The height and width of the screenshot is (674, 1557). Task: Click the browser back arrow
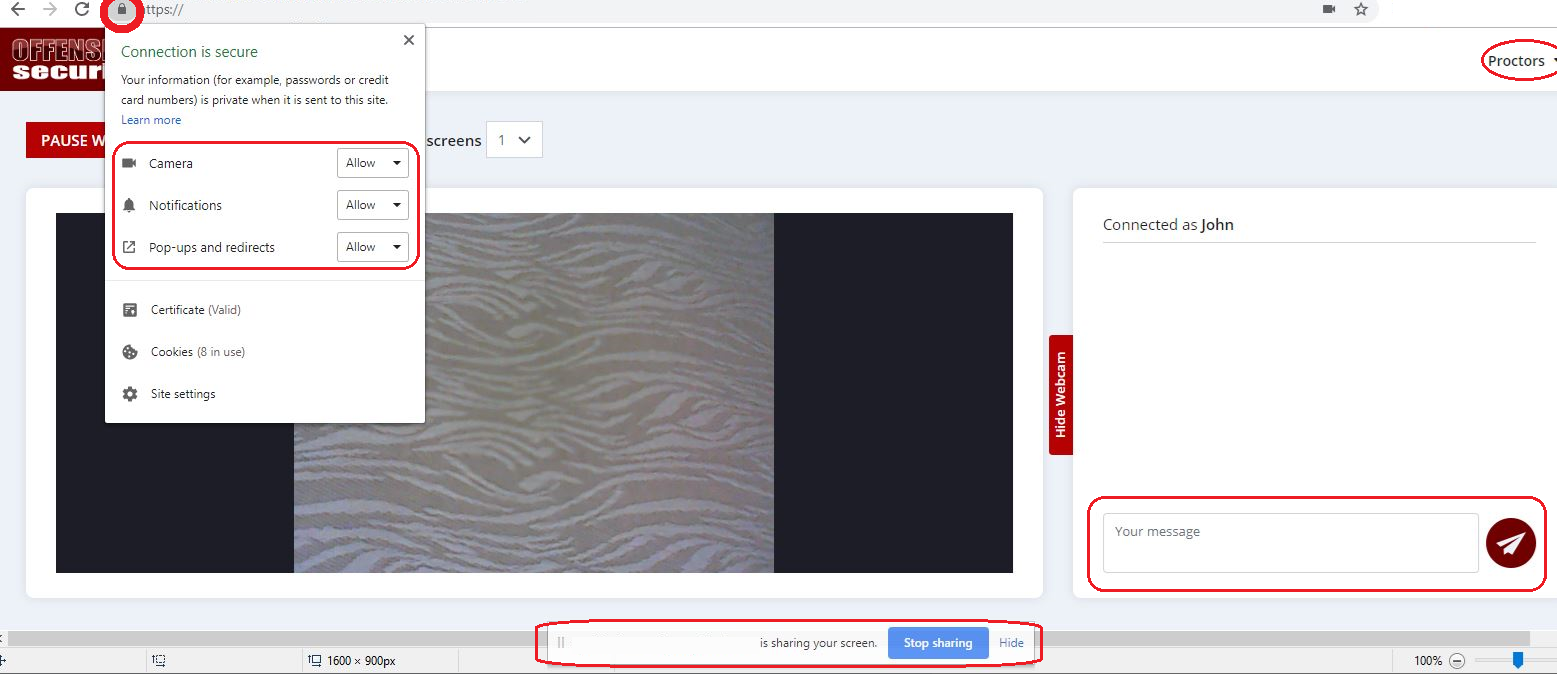pos(17,10)
